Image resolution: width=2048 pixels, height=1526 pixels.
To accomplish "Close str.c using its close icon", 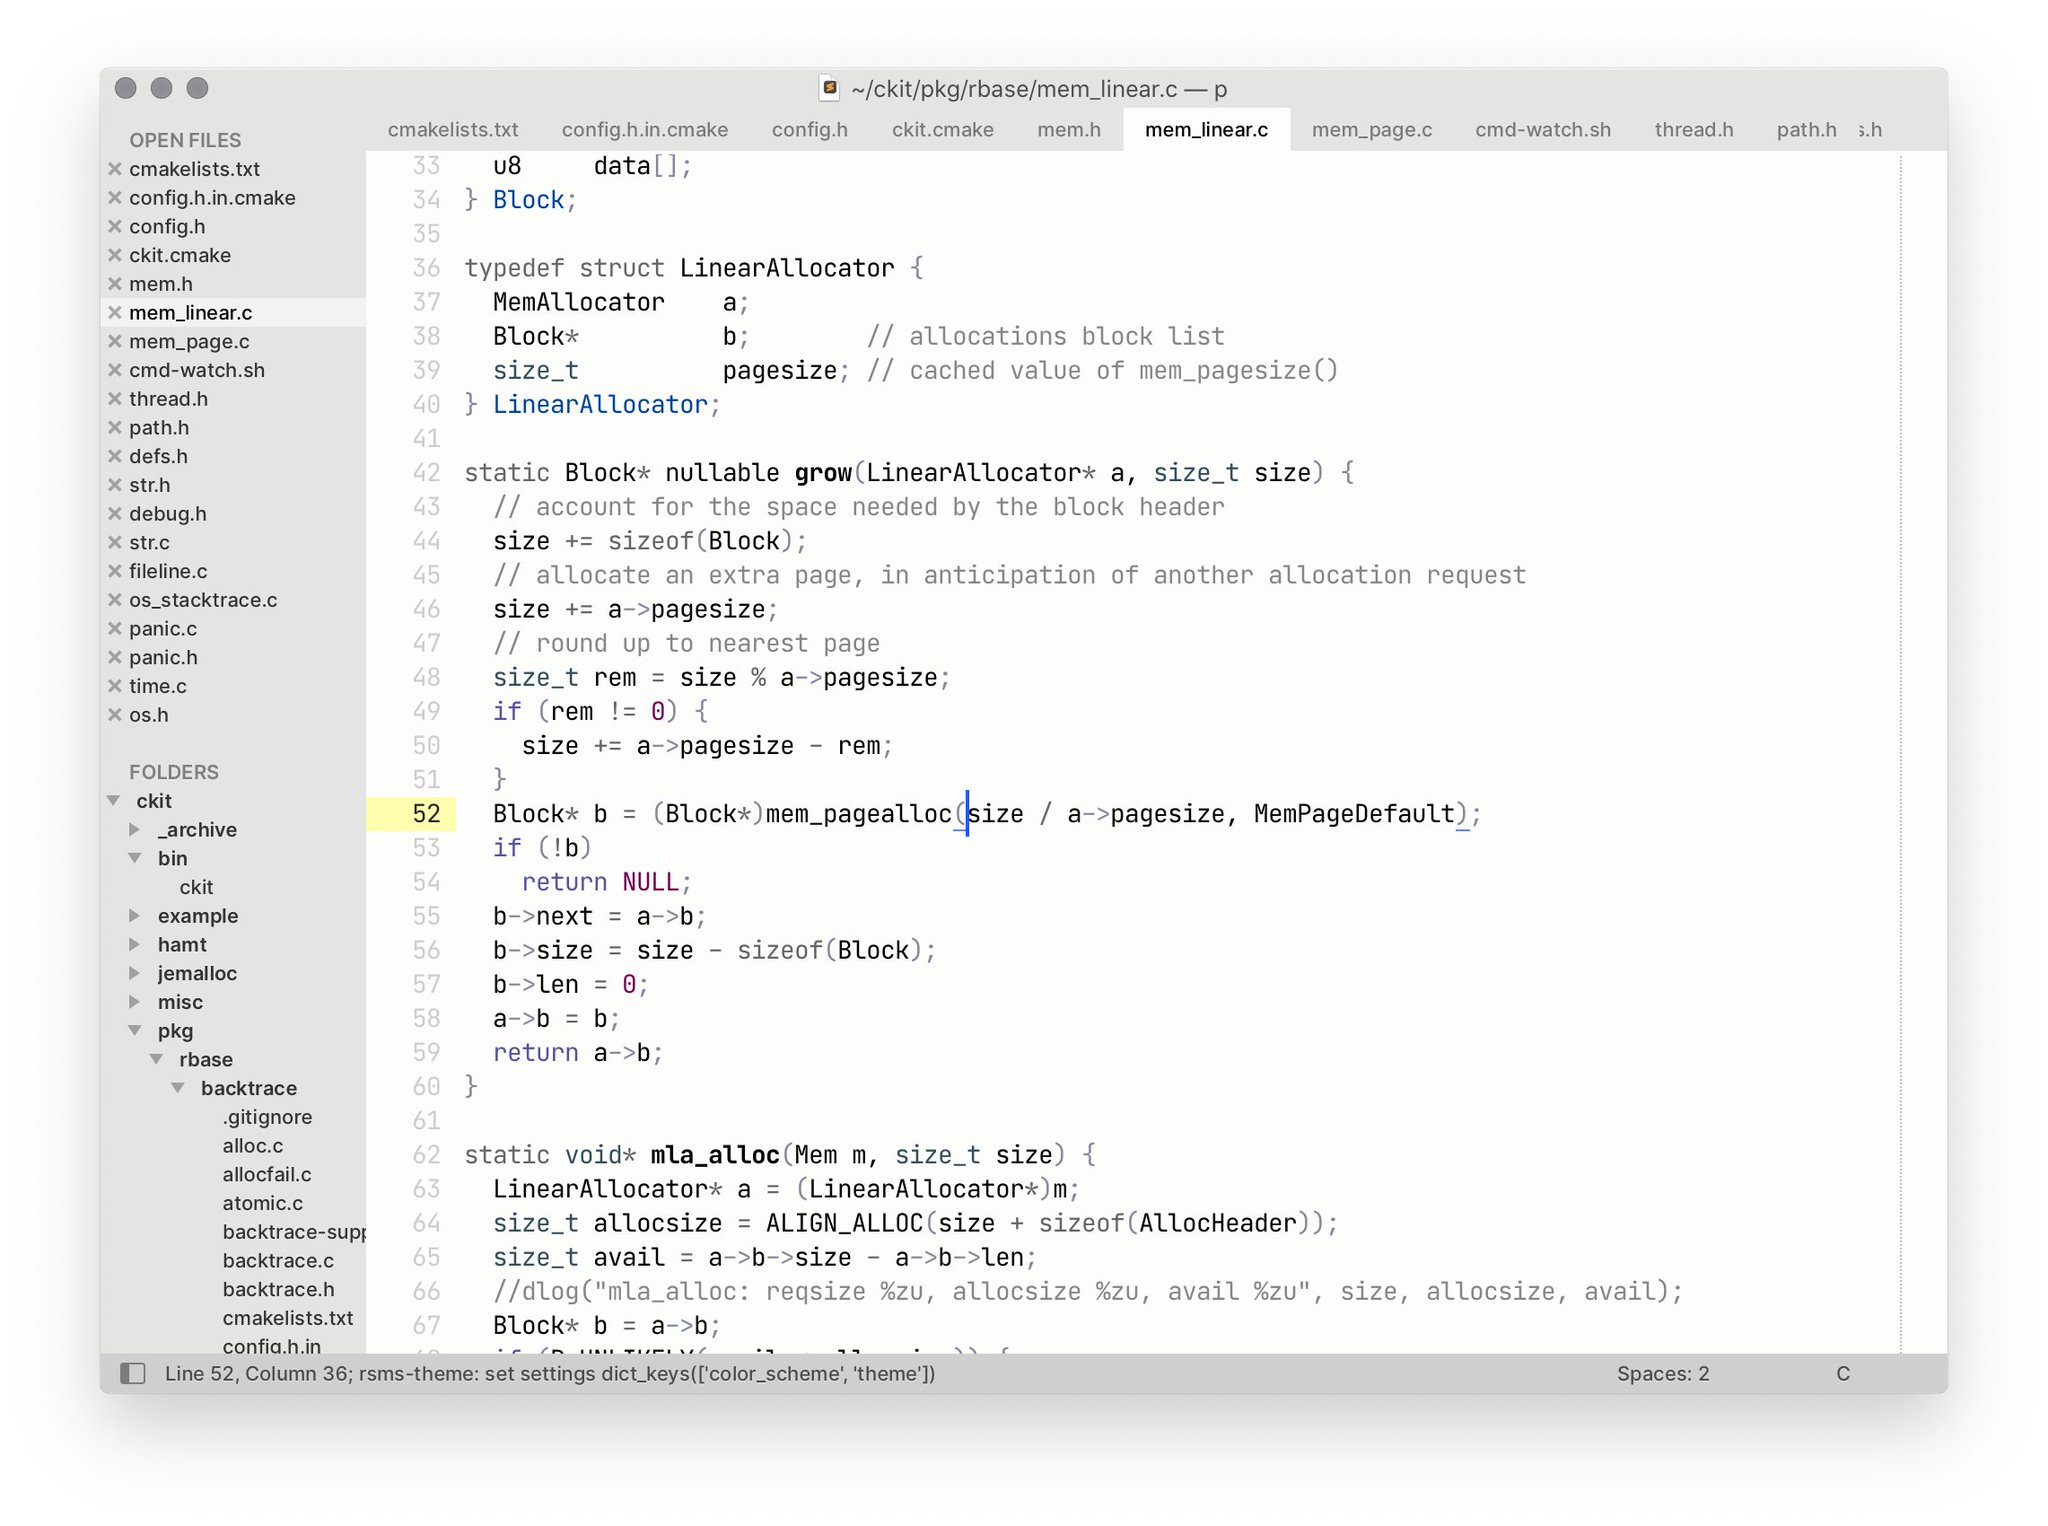I will coord(114,542).
